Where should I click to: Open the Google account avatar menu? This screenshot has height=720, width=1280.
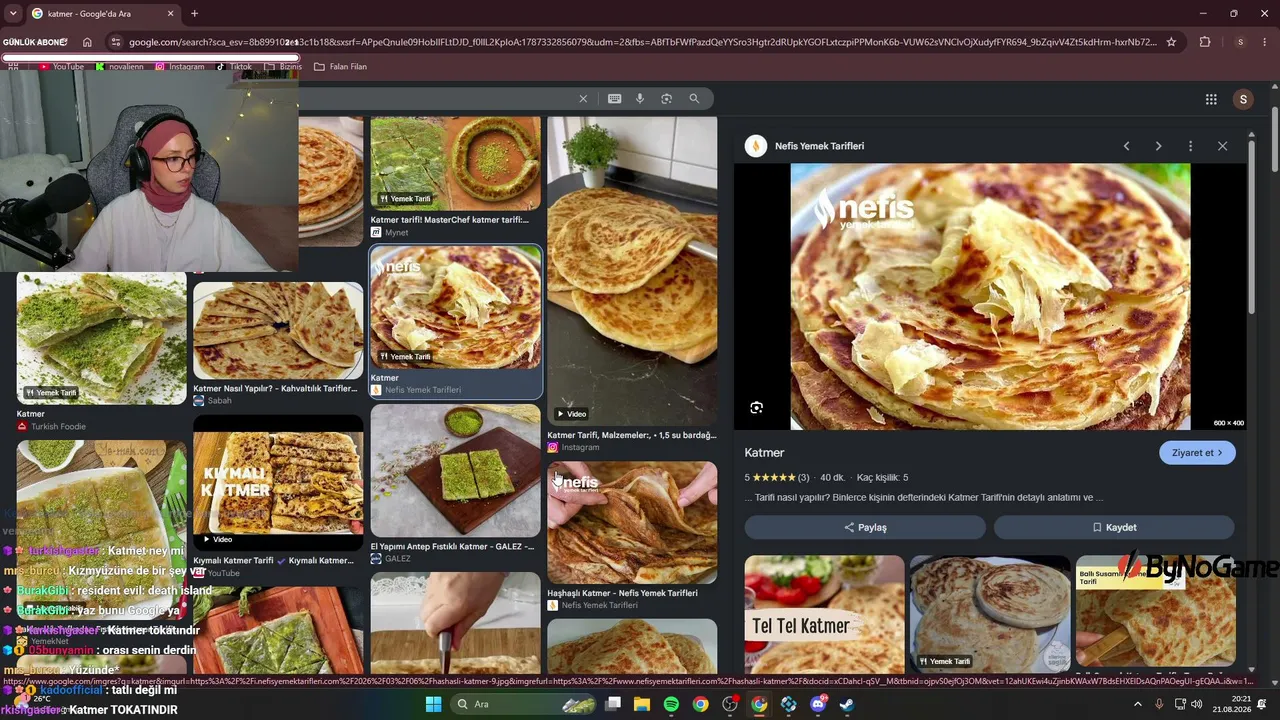click(1243, 99)
